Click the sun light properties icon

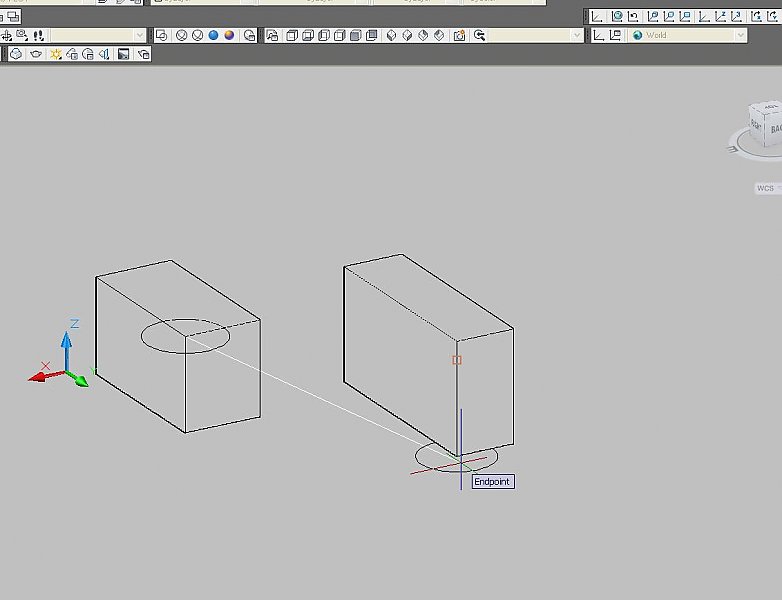click(x=57, y=54)
